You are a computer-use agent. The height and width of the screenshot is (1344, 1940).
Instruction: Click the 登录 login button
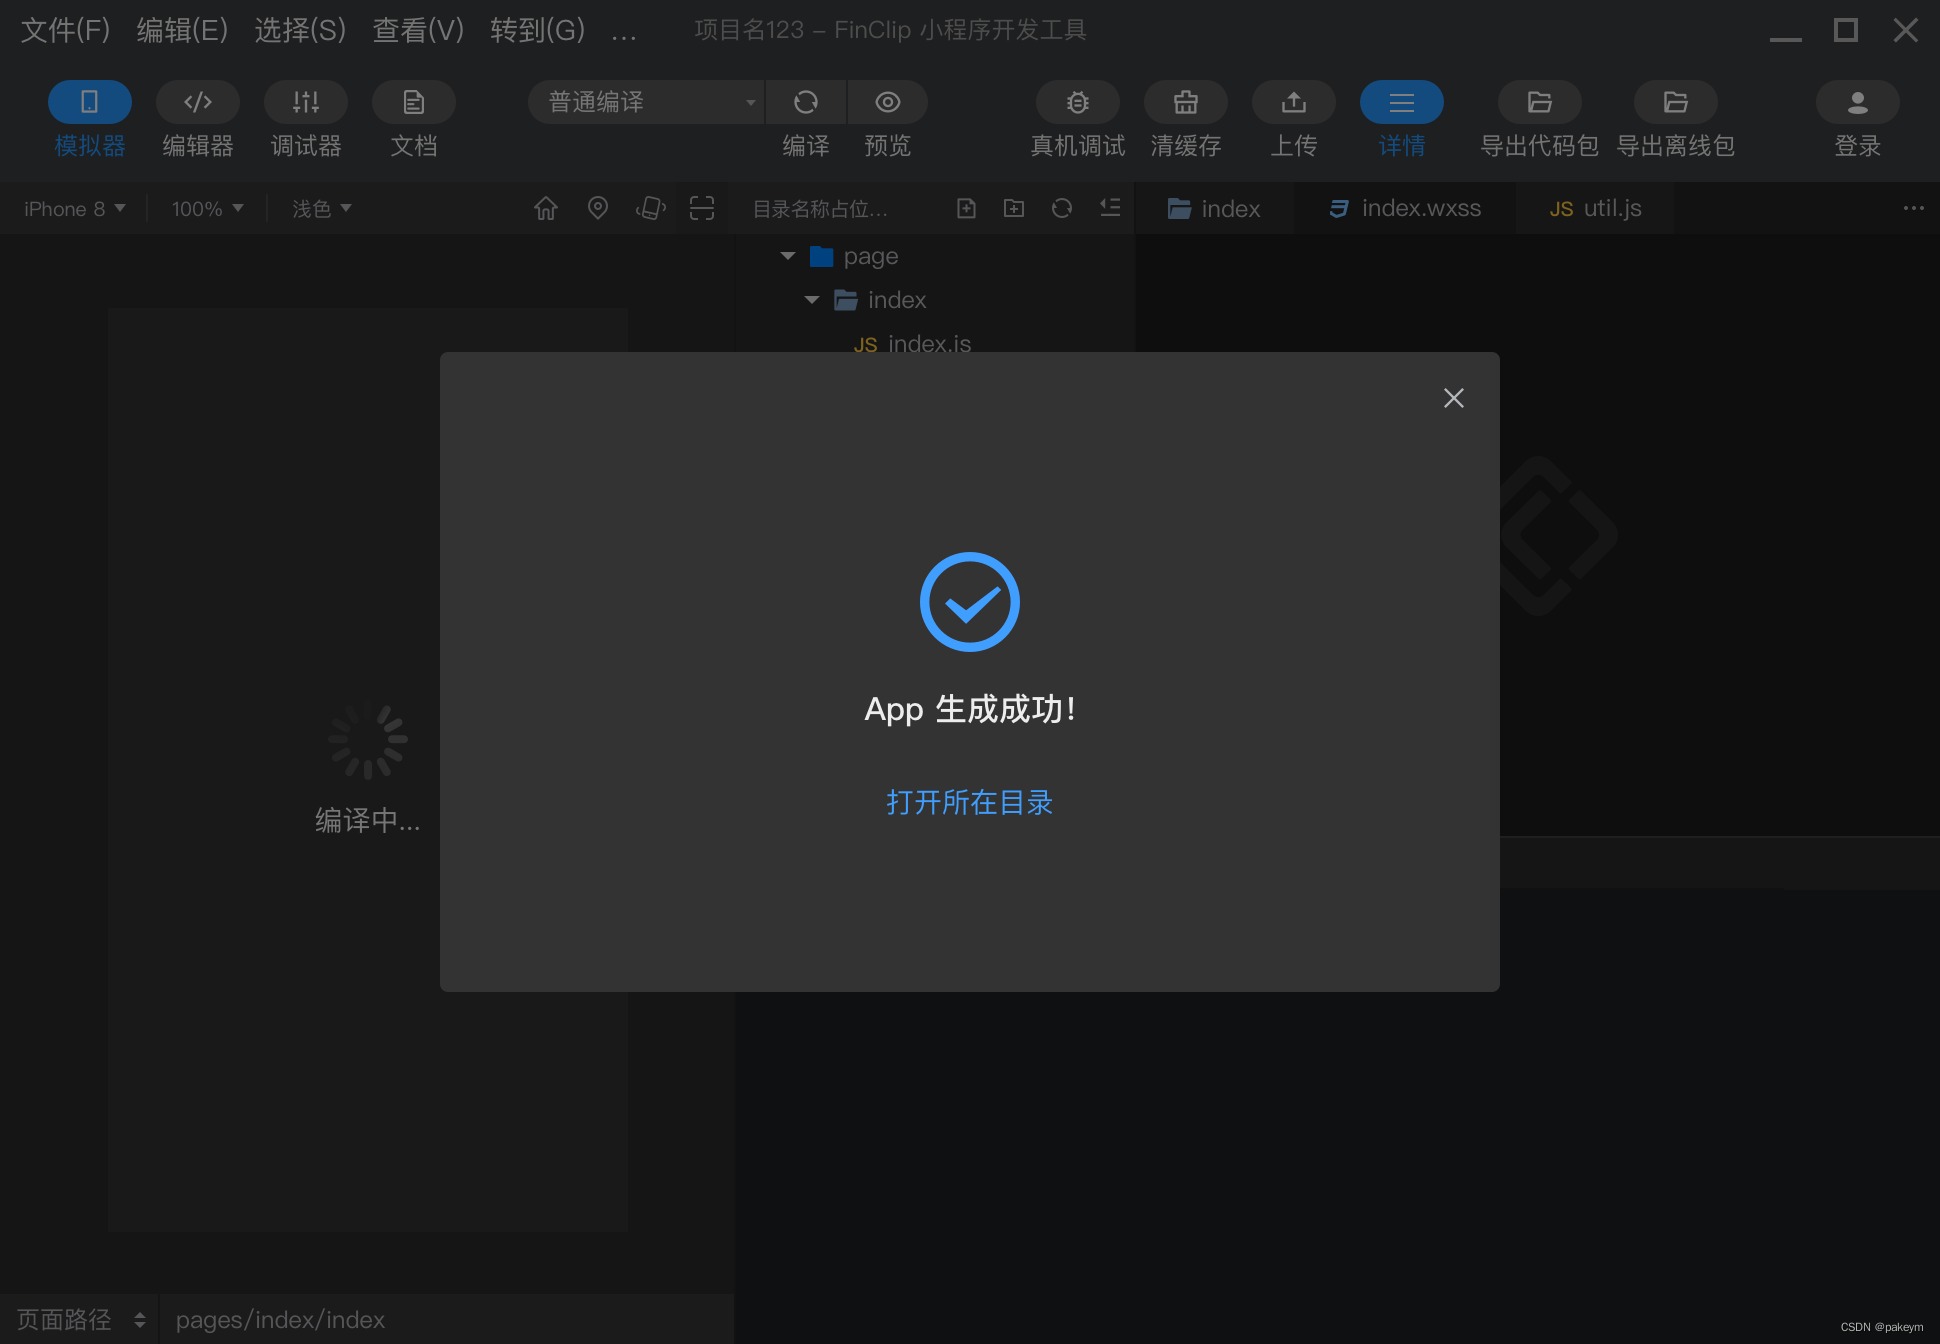click(x=1857, y=102)
